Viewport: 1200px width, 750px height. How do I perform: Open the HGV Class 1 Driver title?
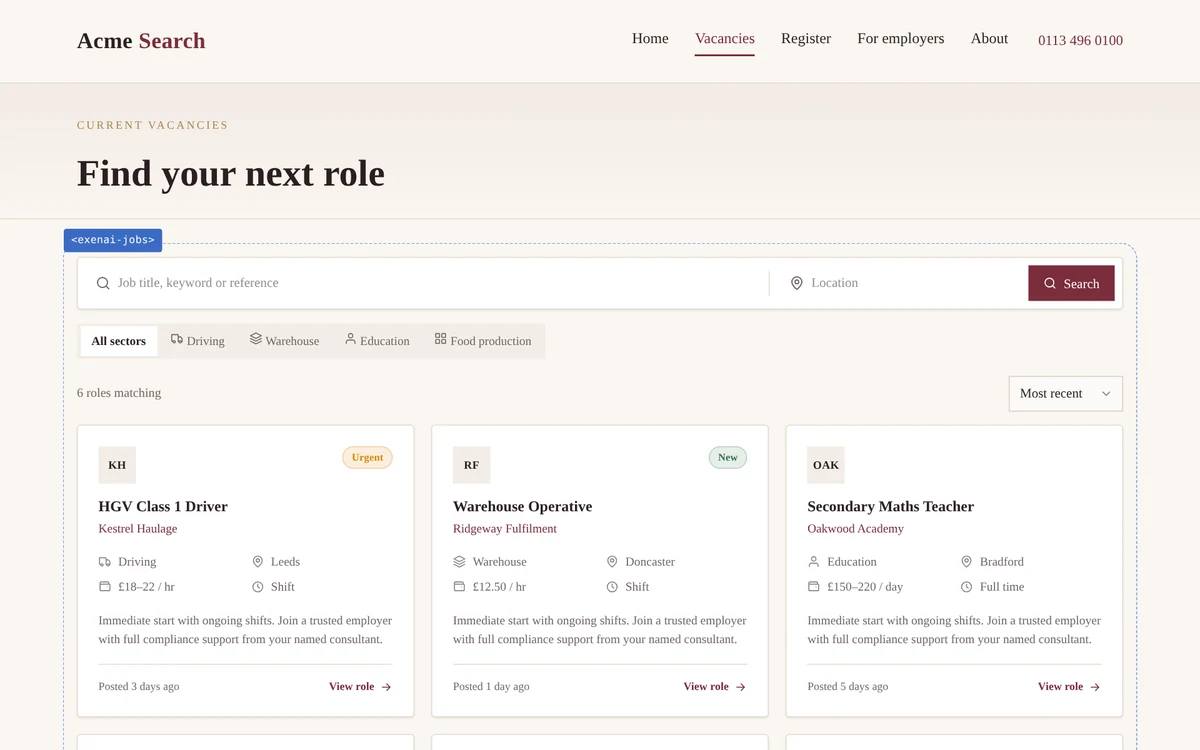(x=163, y=507)
